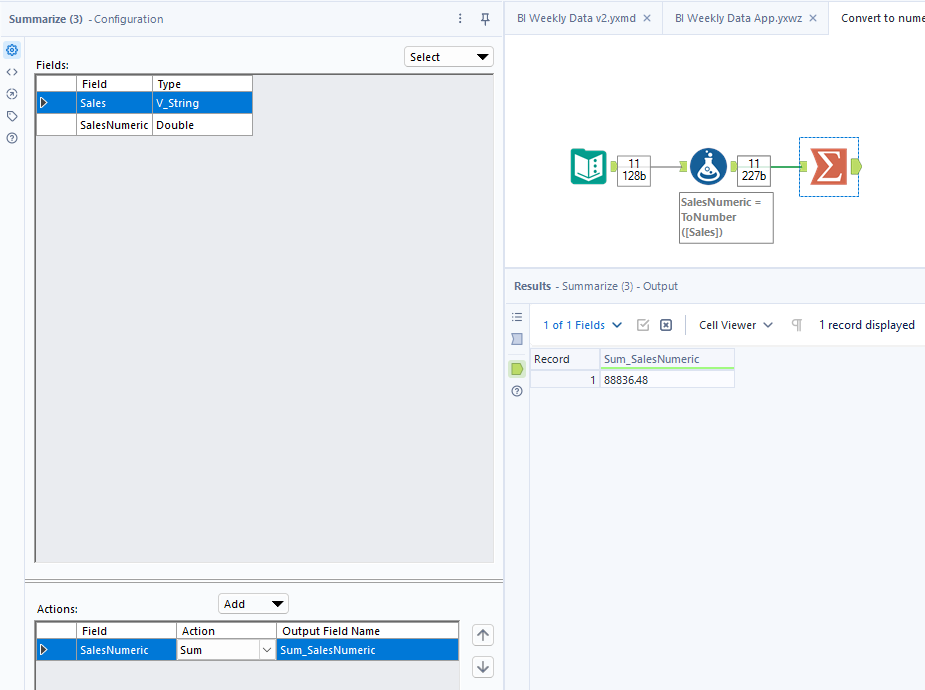This screenshot has width=925, height=690.
Task: Click the Open Example icon in the sidebar
Action: coord(12,93)
